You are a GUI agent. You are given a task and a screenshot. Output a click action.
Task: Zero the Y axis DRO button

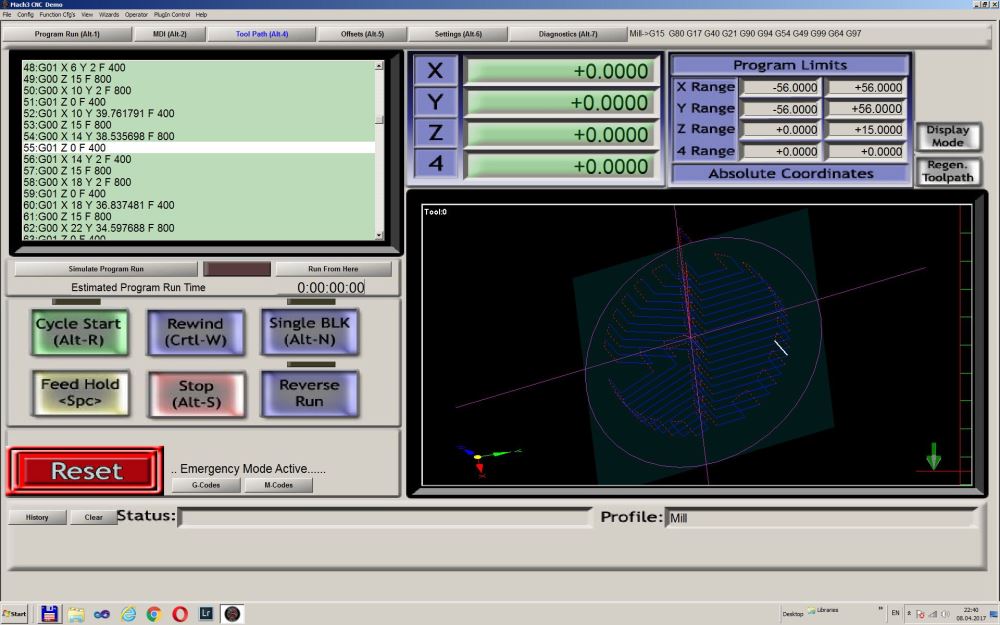pyautogui.click(x=435, y=102)
